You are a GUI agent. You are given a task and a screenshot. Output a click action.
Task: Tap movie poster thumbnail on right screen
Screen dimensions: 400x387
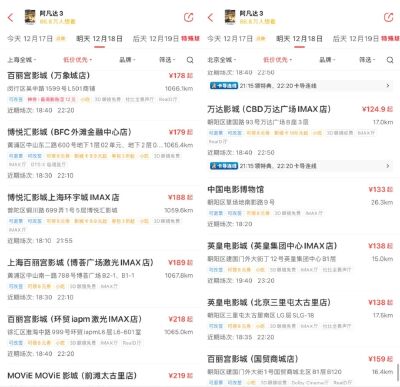click(x=230, y=17)
